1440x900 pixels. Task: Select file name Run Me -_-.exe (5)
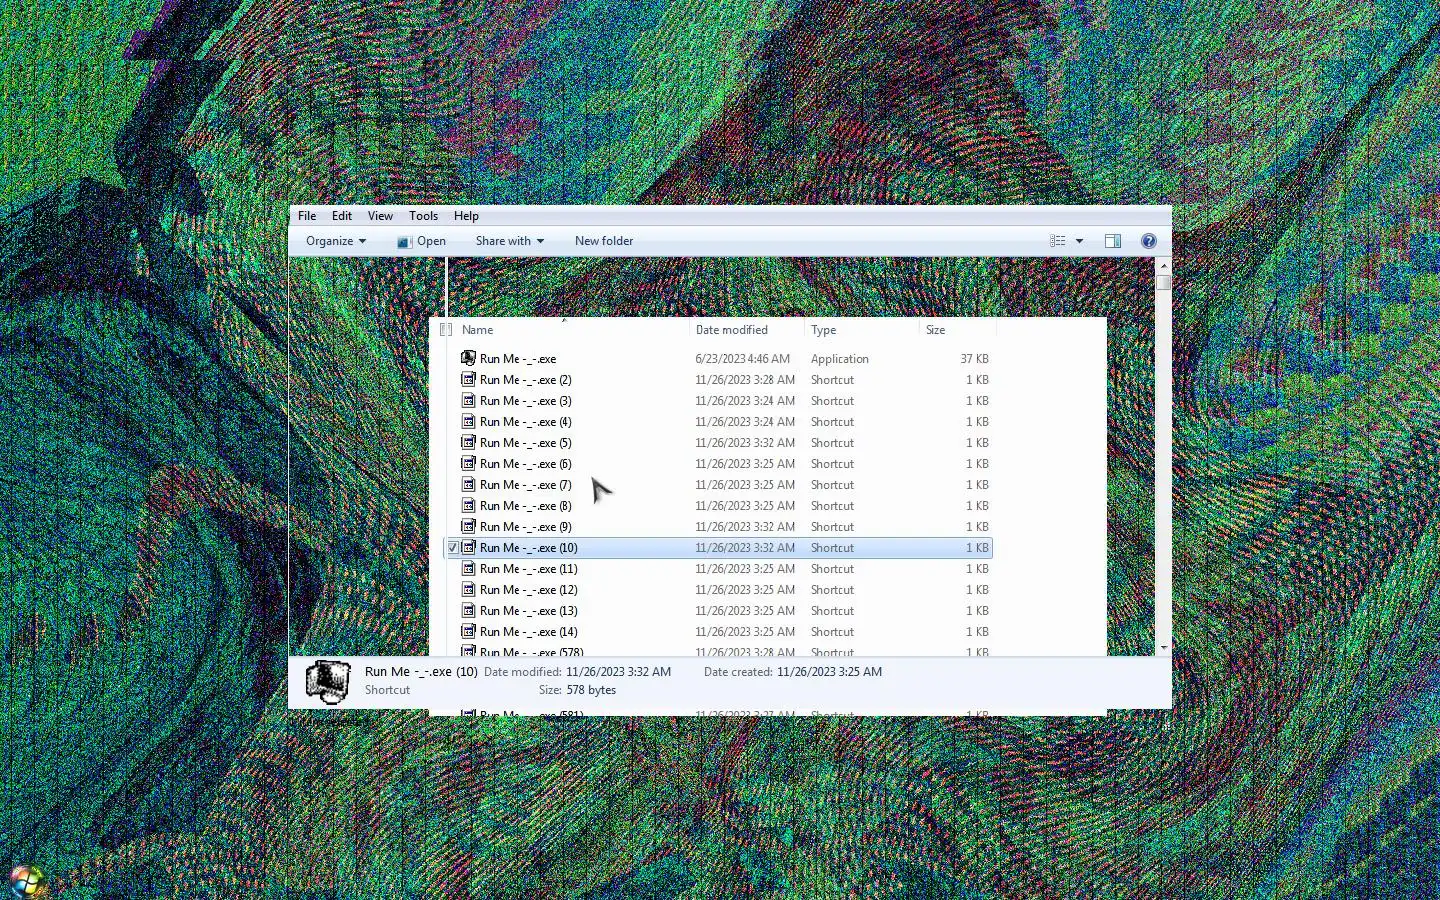click(x=525, y=443)
